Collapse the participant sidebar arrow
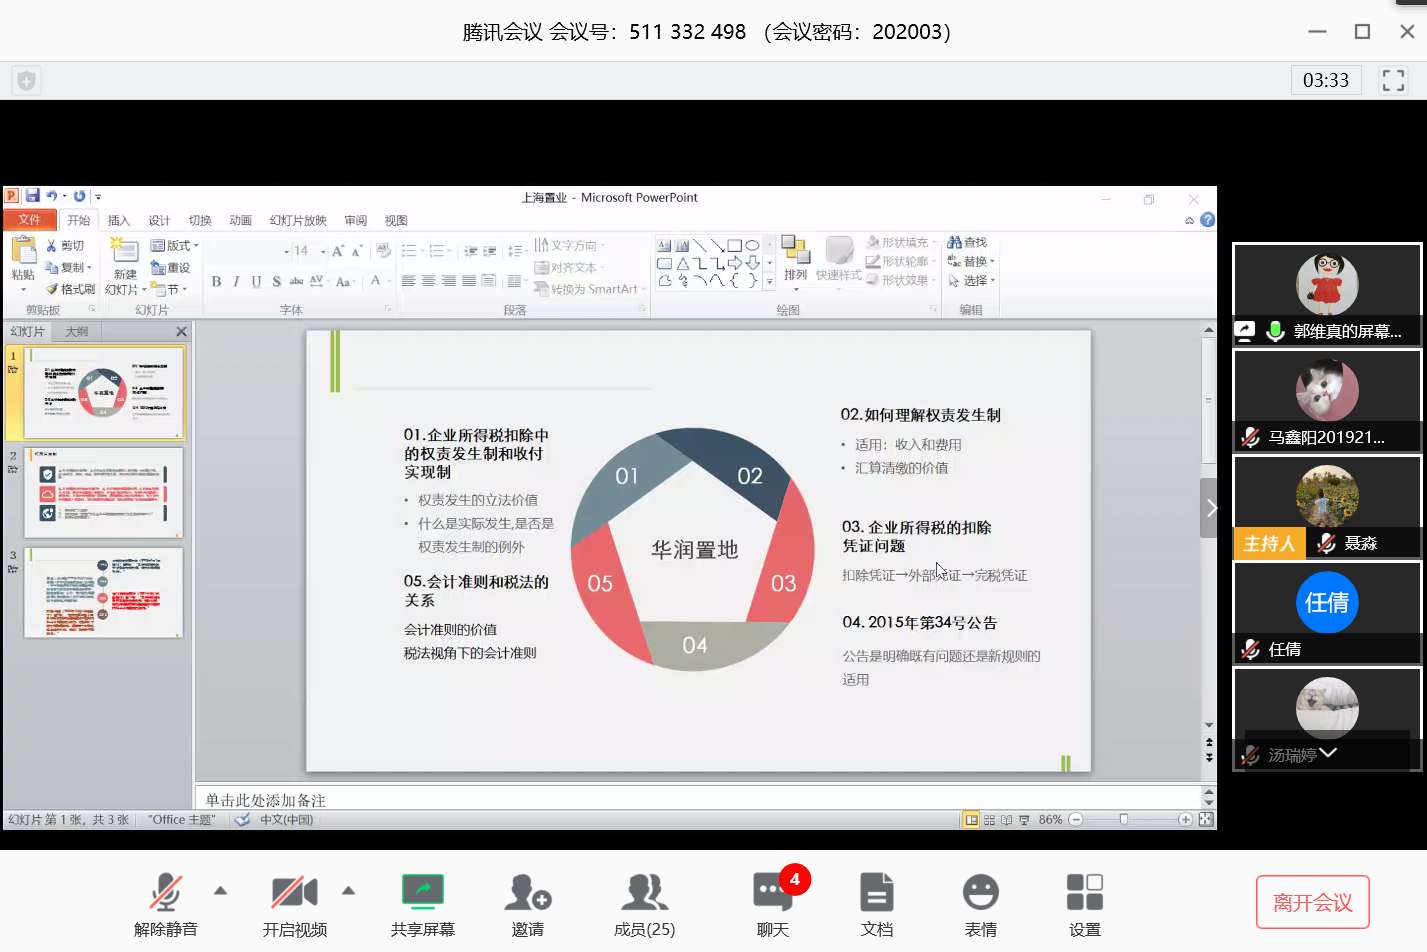The height and width of the screenshot is (952, 1427). pos(1210,508)
